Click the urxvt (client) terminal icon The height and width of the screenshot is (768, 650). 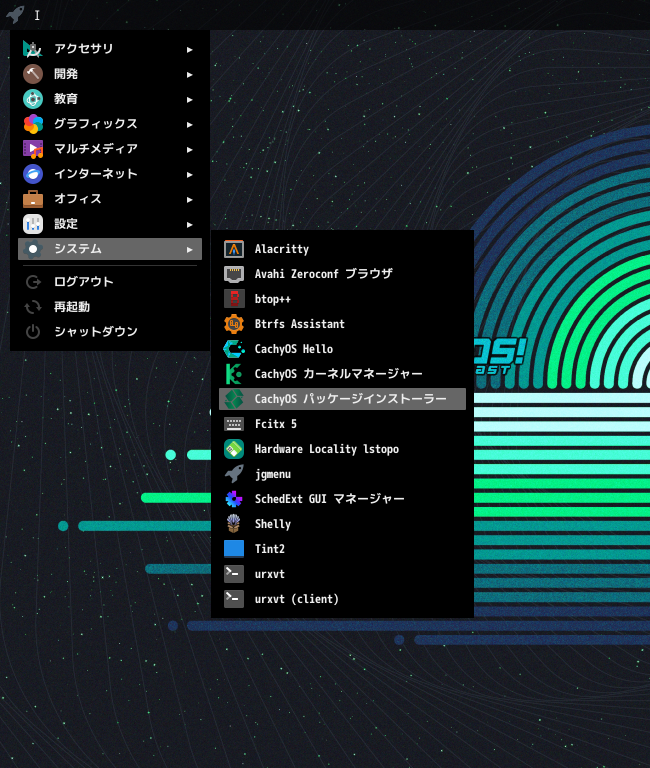(234, 599)
